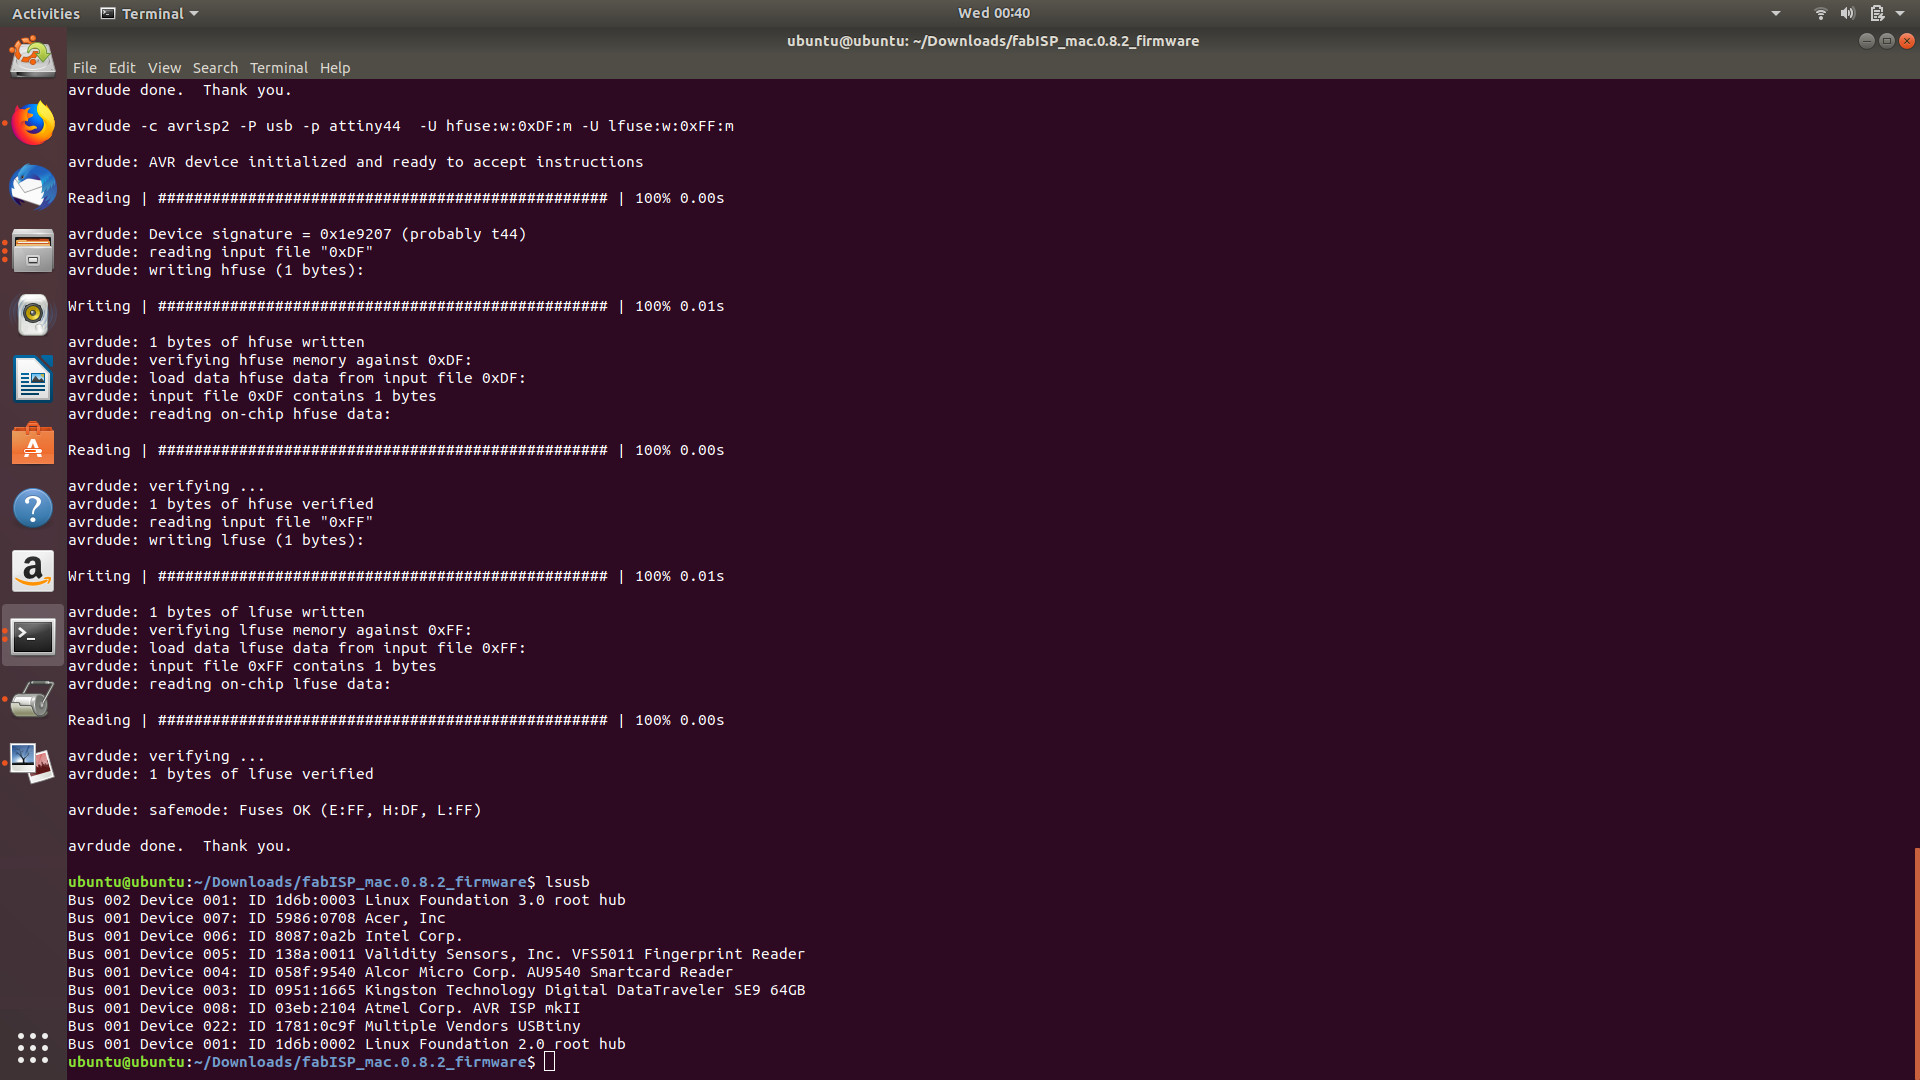Image resolution: width=1920 pixels, height=1080 pixels.
Task: Open the Help menu
Action: pos(335,68)
